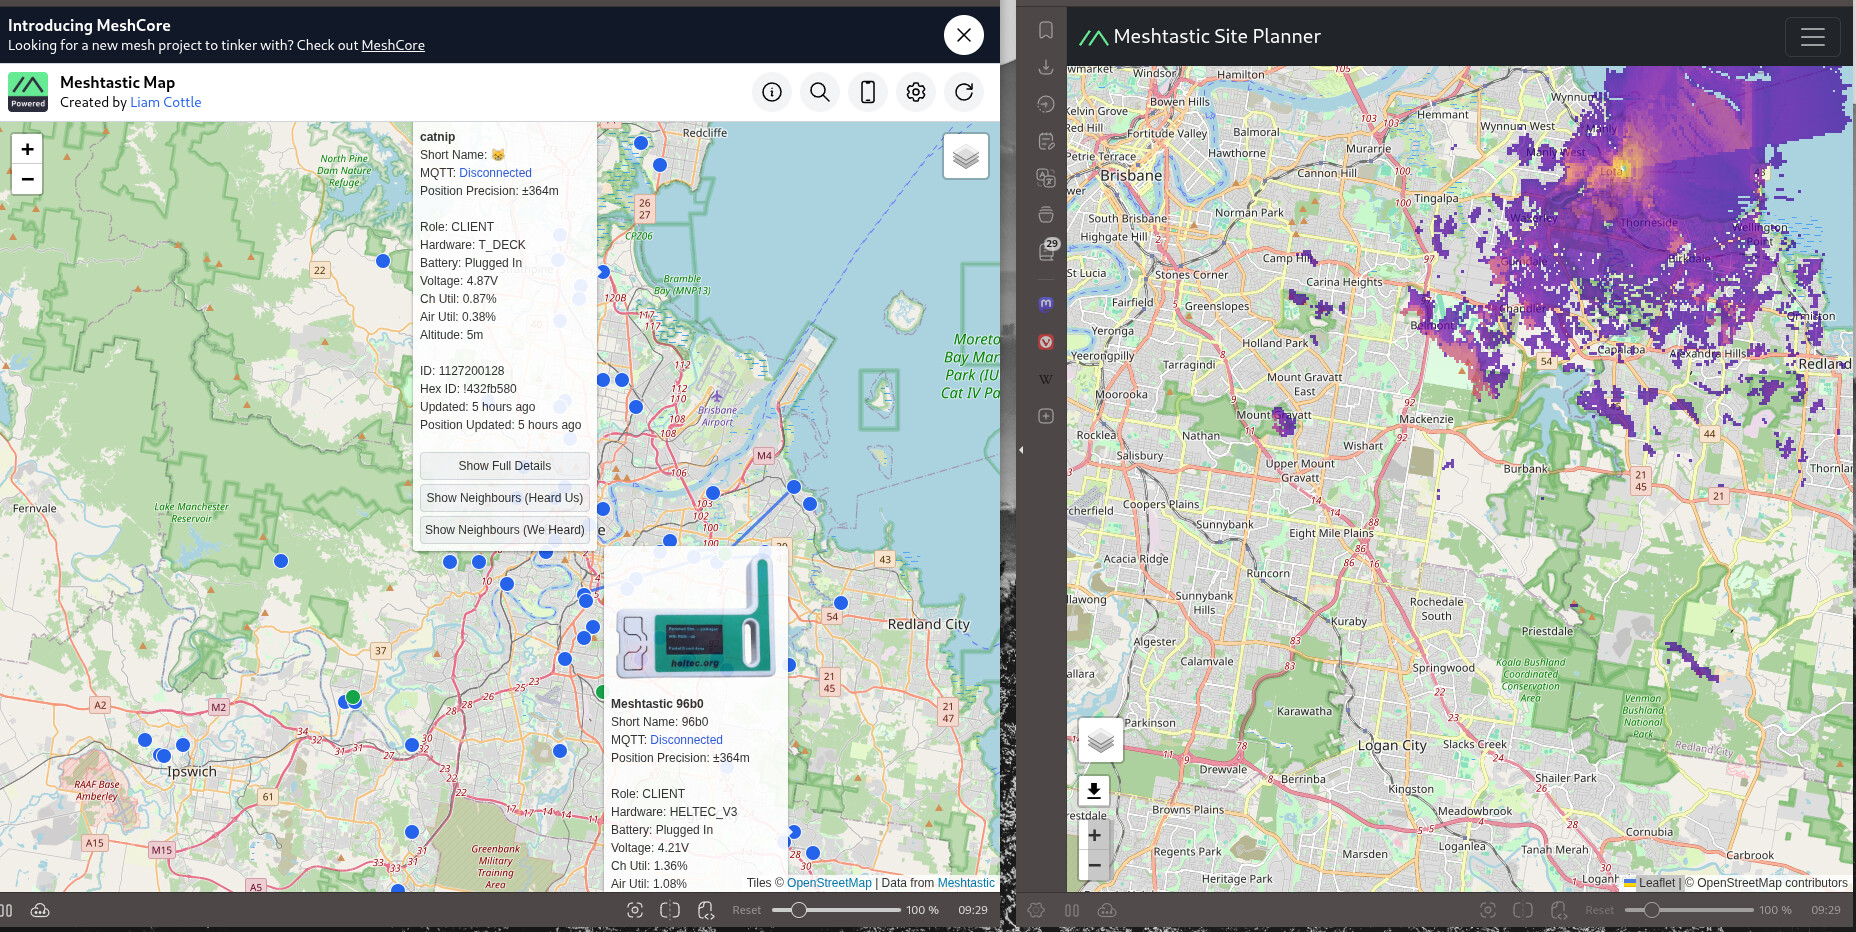1856x932 pixels.
Task: Zoom in on Site Planner map
Action: coord(1095,836)
